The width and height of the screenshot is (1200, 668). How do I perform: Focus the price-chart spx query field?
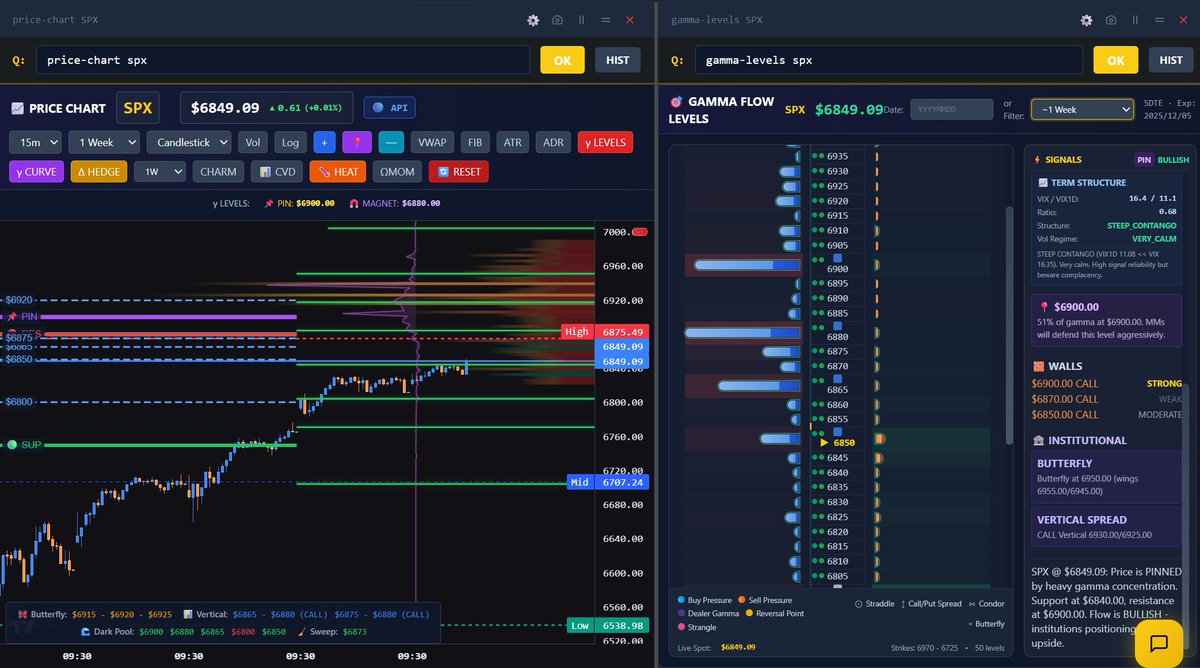(x=283, y=60)
